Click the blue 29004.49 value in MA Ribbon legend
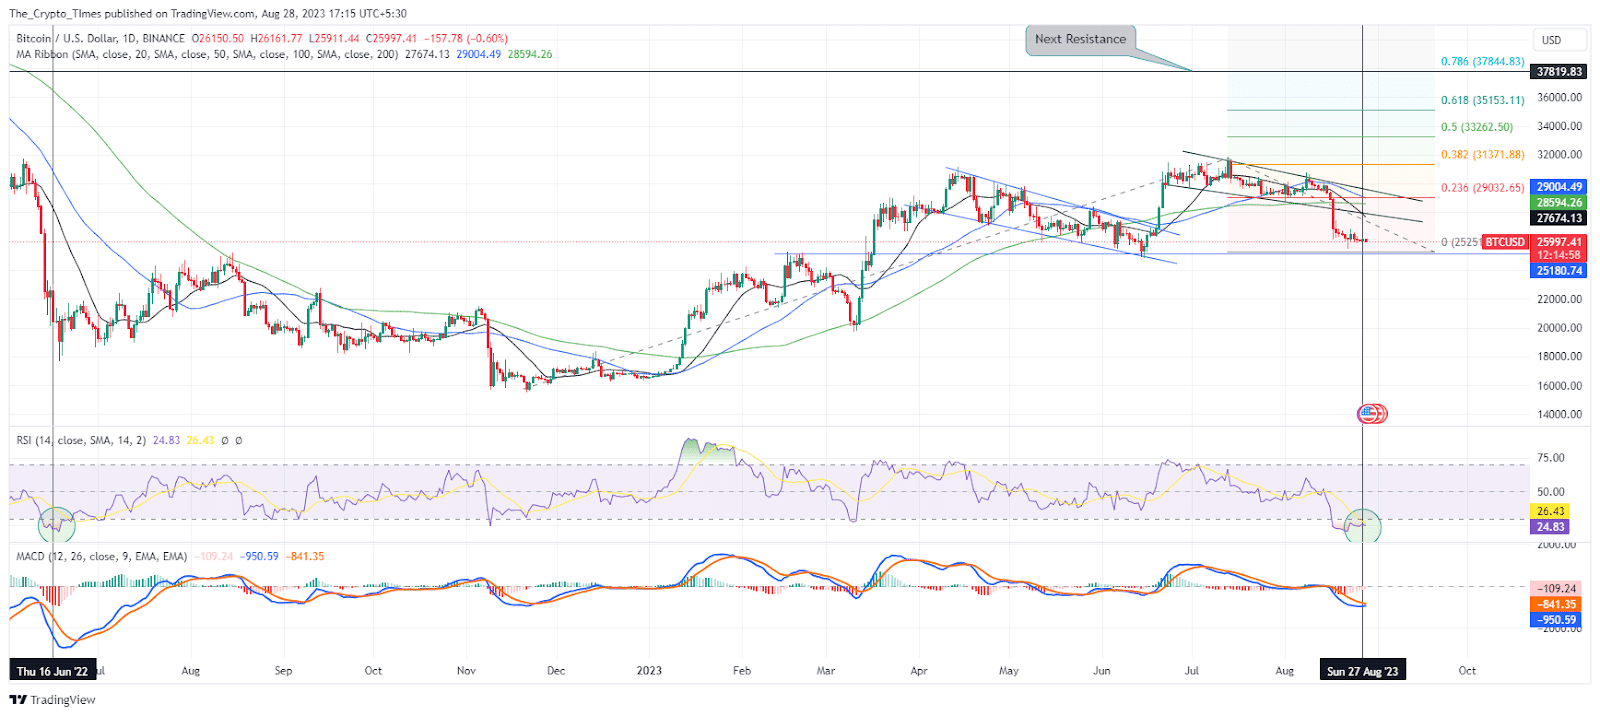 click(479, 54)
